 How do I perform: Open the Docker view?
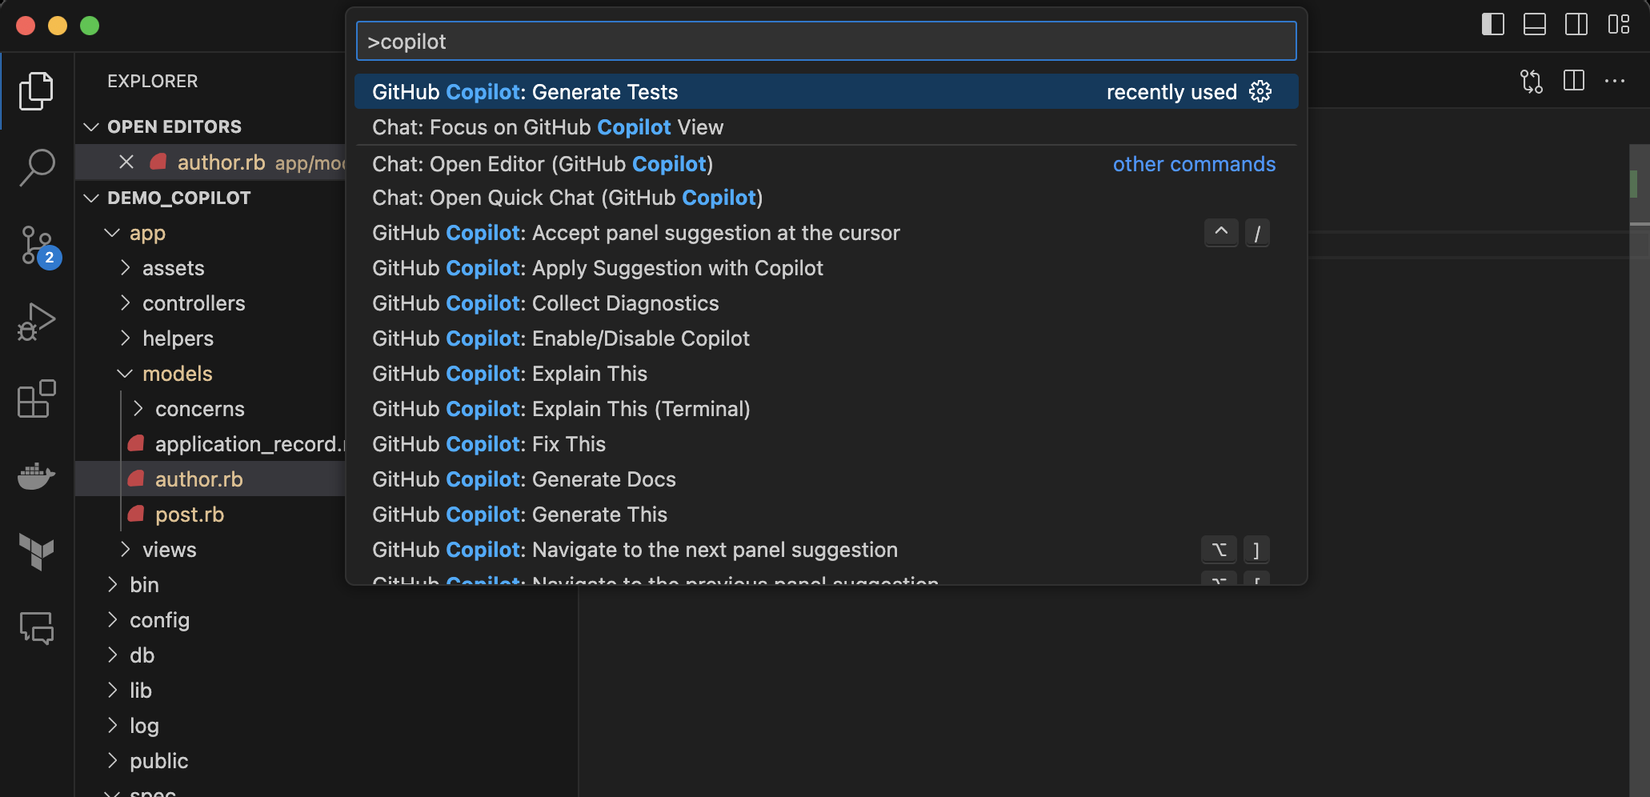click(x=37, y=476)
